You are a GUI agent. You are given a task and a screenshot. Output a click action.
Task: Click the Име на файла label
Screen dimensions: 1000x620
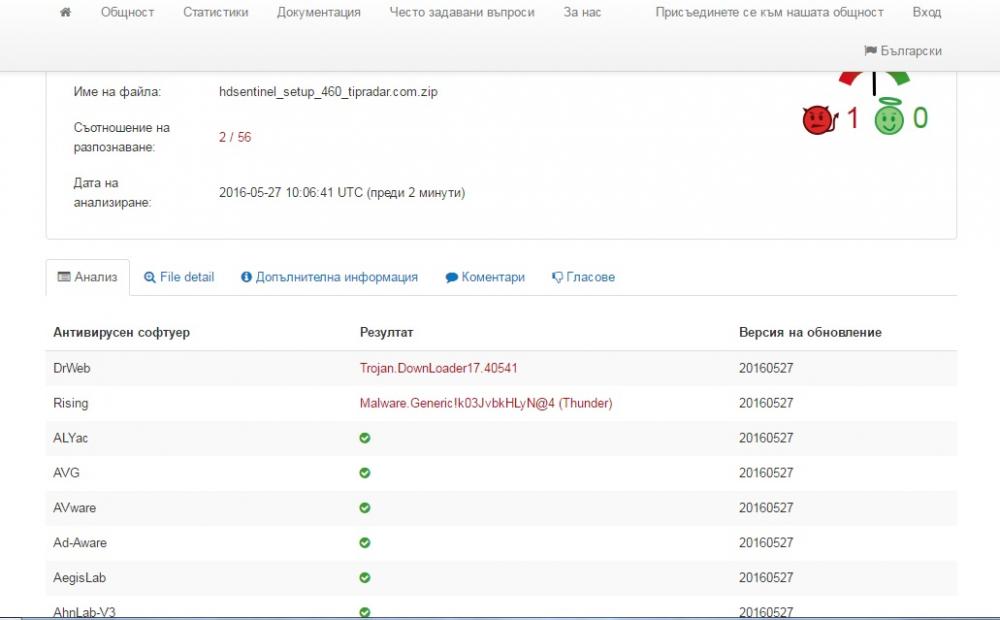(x=117, y=92)
